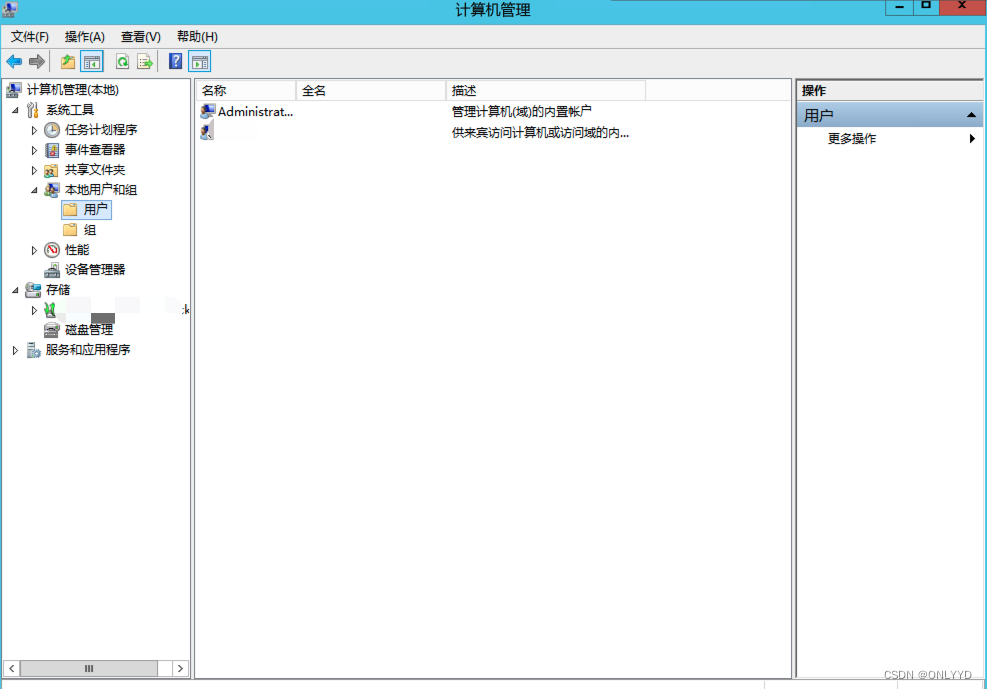Select description 供来宾访问计算机或访问域的内...
Image resolution: width=987 pixels, height=689 pixels.
pos(540,133)
